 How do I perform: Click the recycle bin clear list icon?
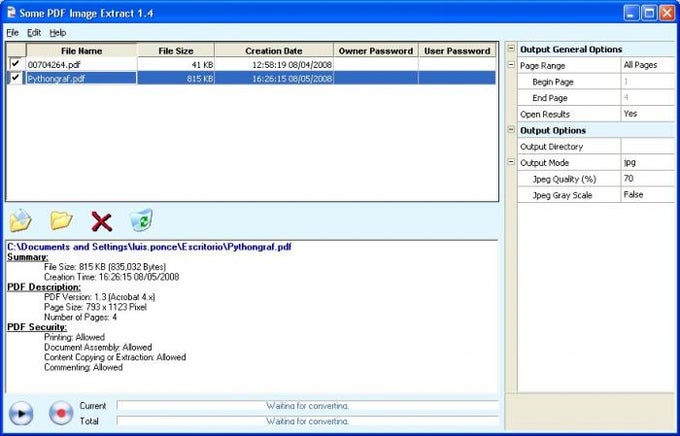pos(141,220)
